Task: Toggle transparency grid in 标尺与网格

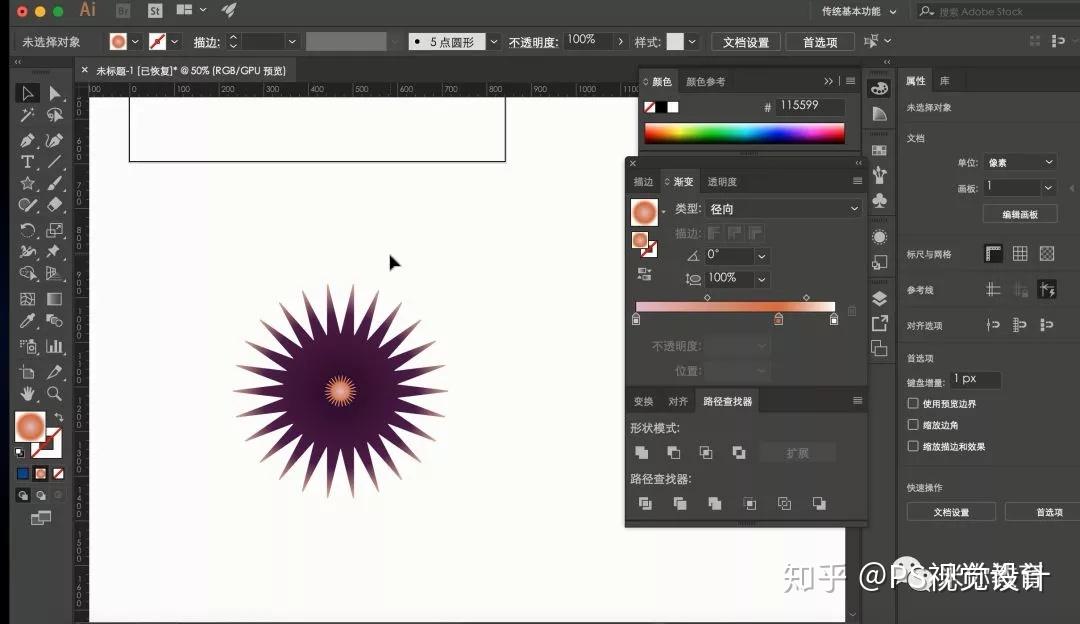Action: pos(1047,253)
